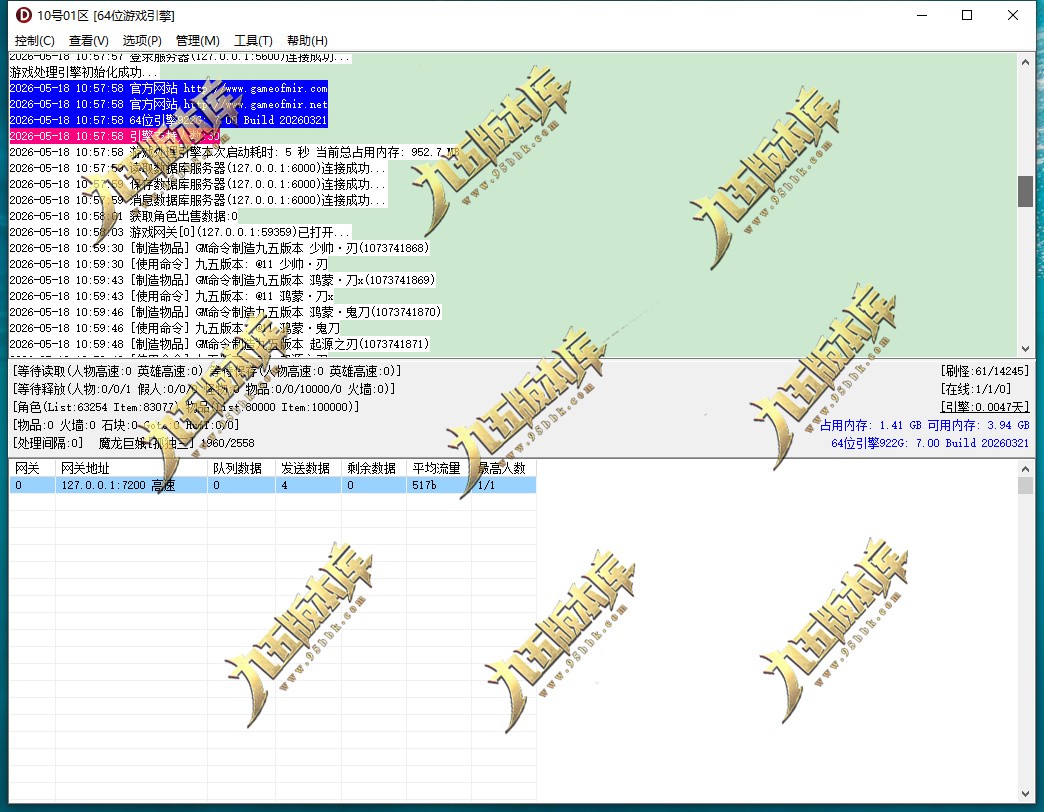This screenshot has width=1044, height=812.
Task: Click the [刷怪:61/14245] status text
Action: tap(985, 371)
